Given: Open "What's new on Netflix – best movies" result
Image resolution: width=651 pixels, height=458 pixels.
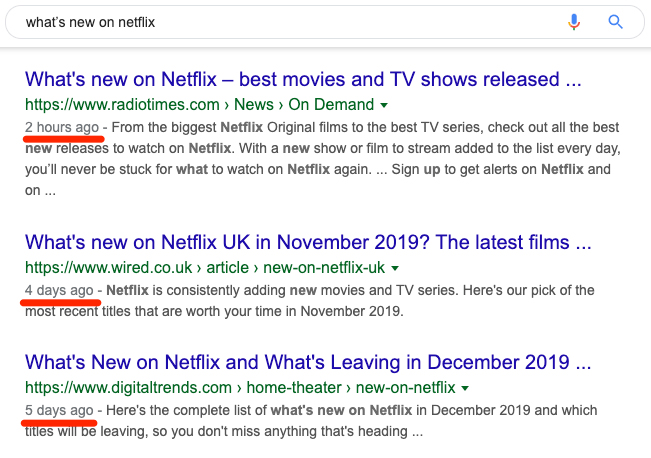Looking at the screenshot, I should pyautogui.click(x=303, y=79).
